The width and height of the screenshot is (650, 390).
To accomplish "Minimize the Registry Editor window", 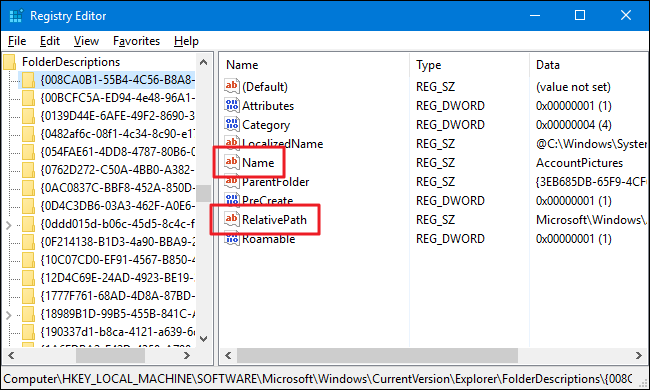I will pyautogui.click(x=535, y=16).
